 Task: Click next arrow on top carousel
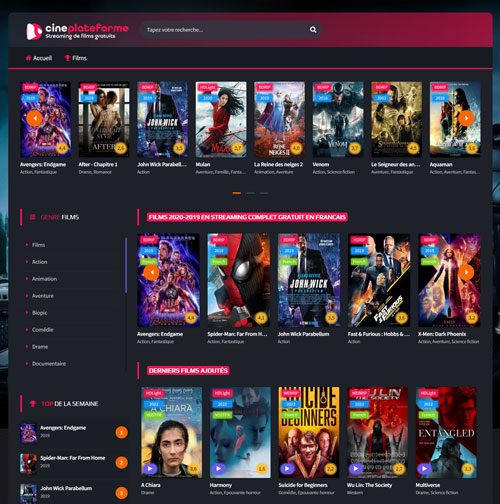tap(466, 118)
